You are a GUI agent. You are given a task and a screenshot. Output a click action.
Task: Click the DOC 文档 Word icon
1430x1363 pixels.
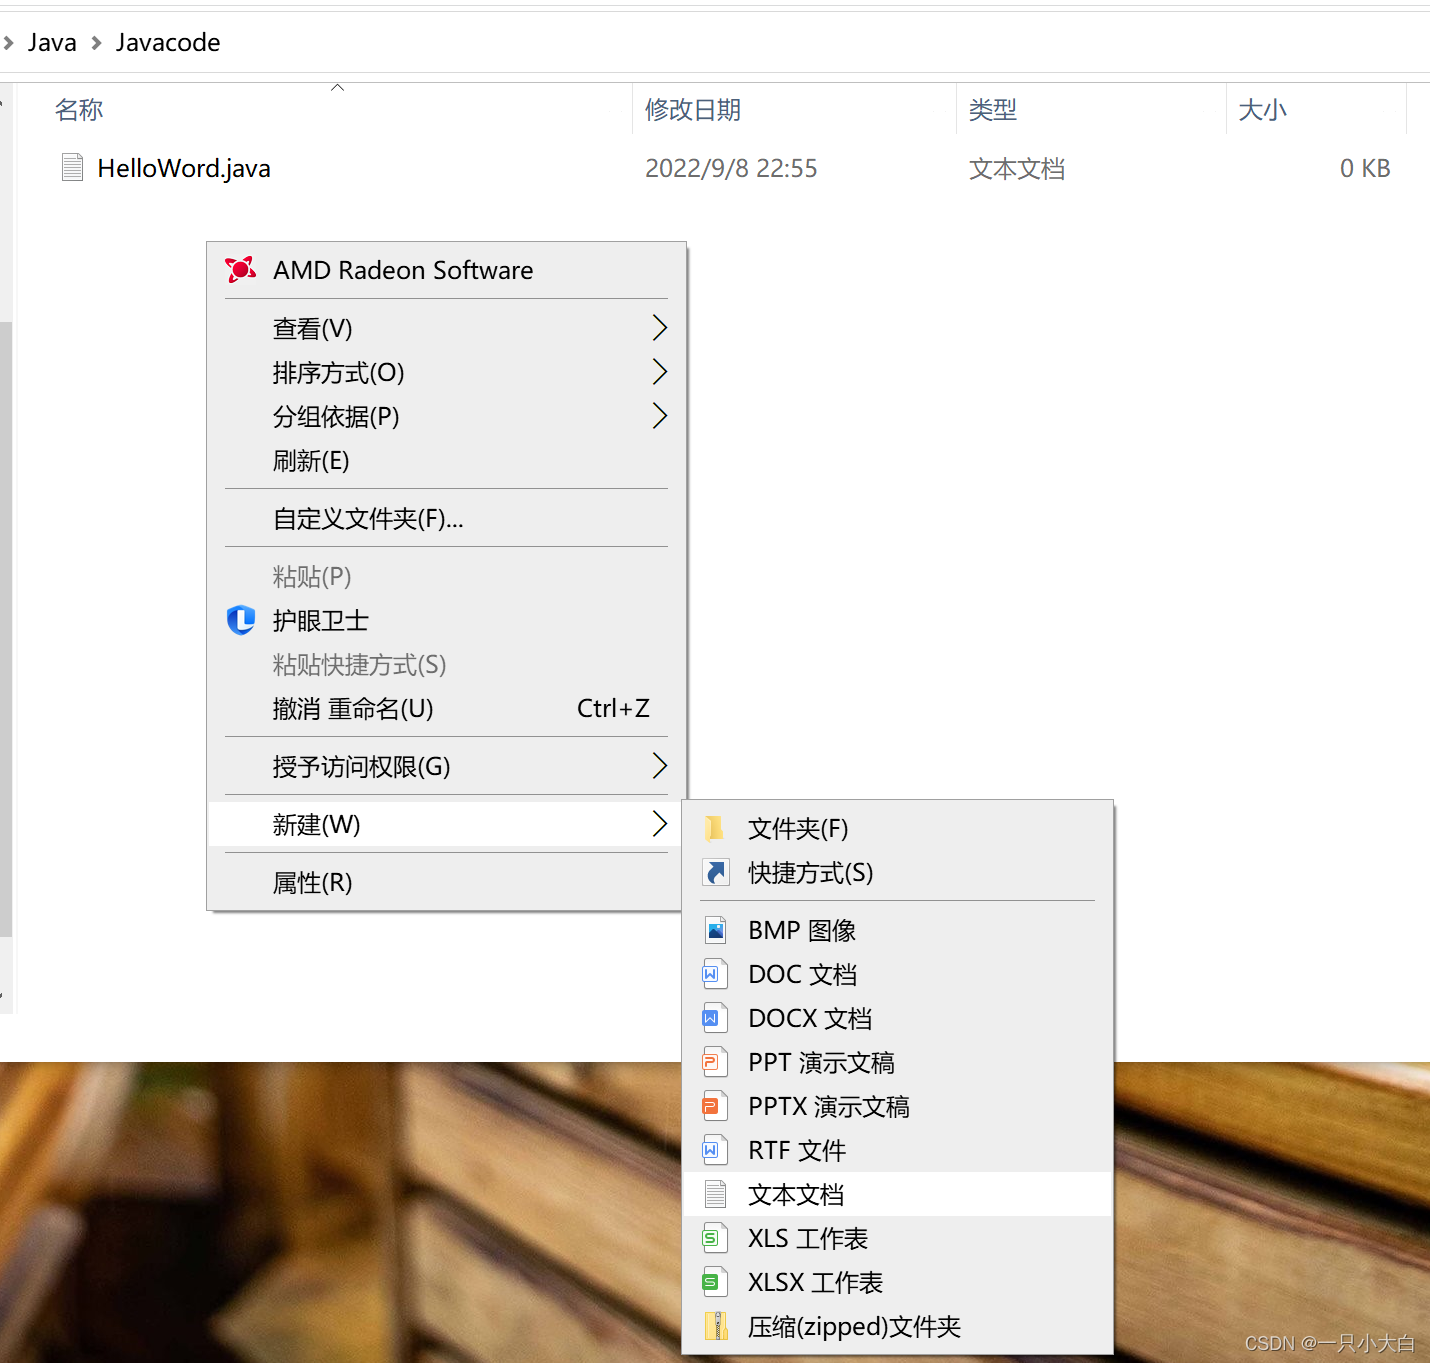click(715, 973)
